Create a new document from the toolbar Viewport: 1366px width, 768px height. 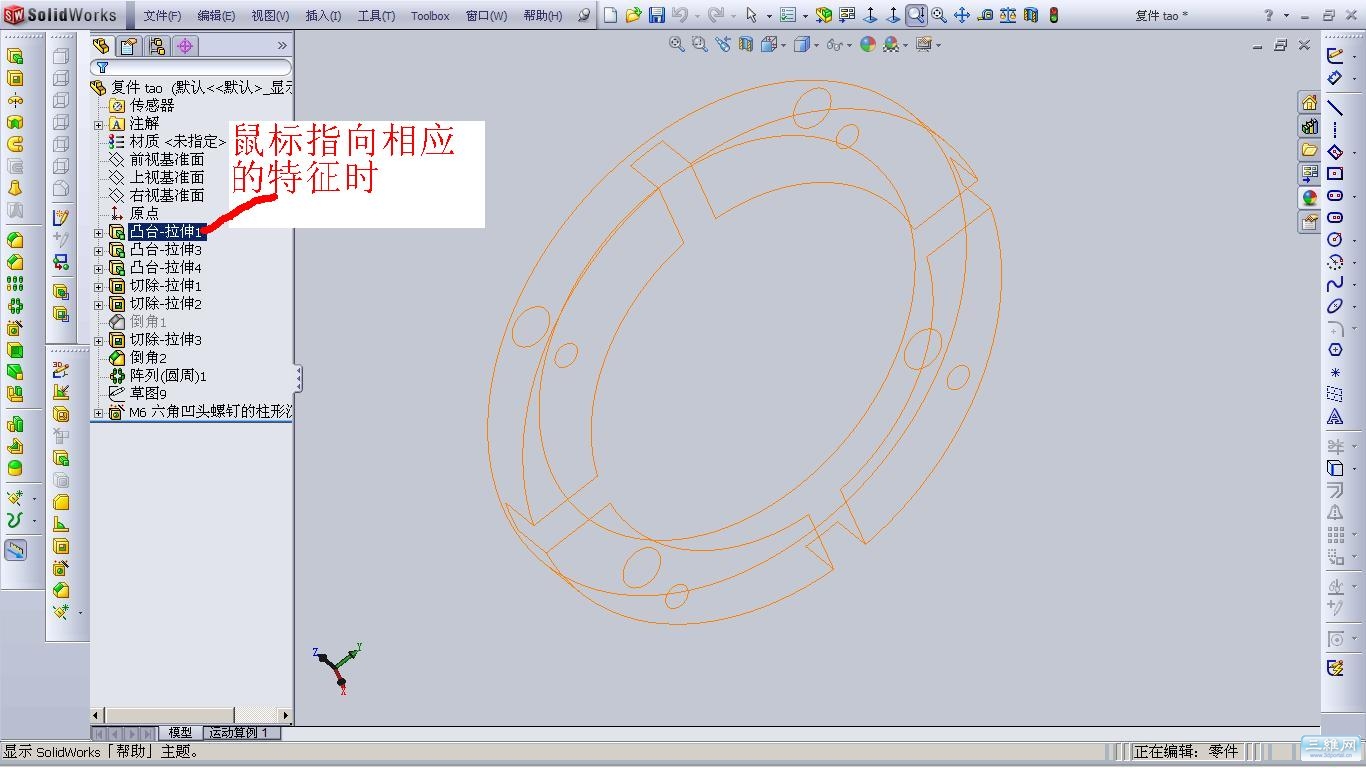click(x=611, y=15)
